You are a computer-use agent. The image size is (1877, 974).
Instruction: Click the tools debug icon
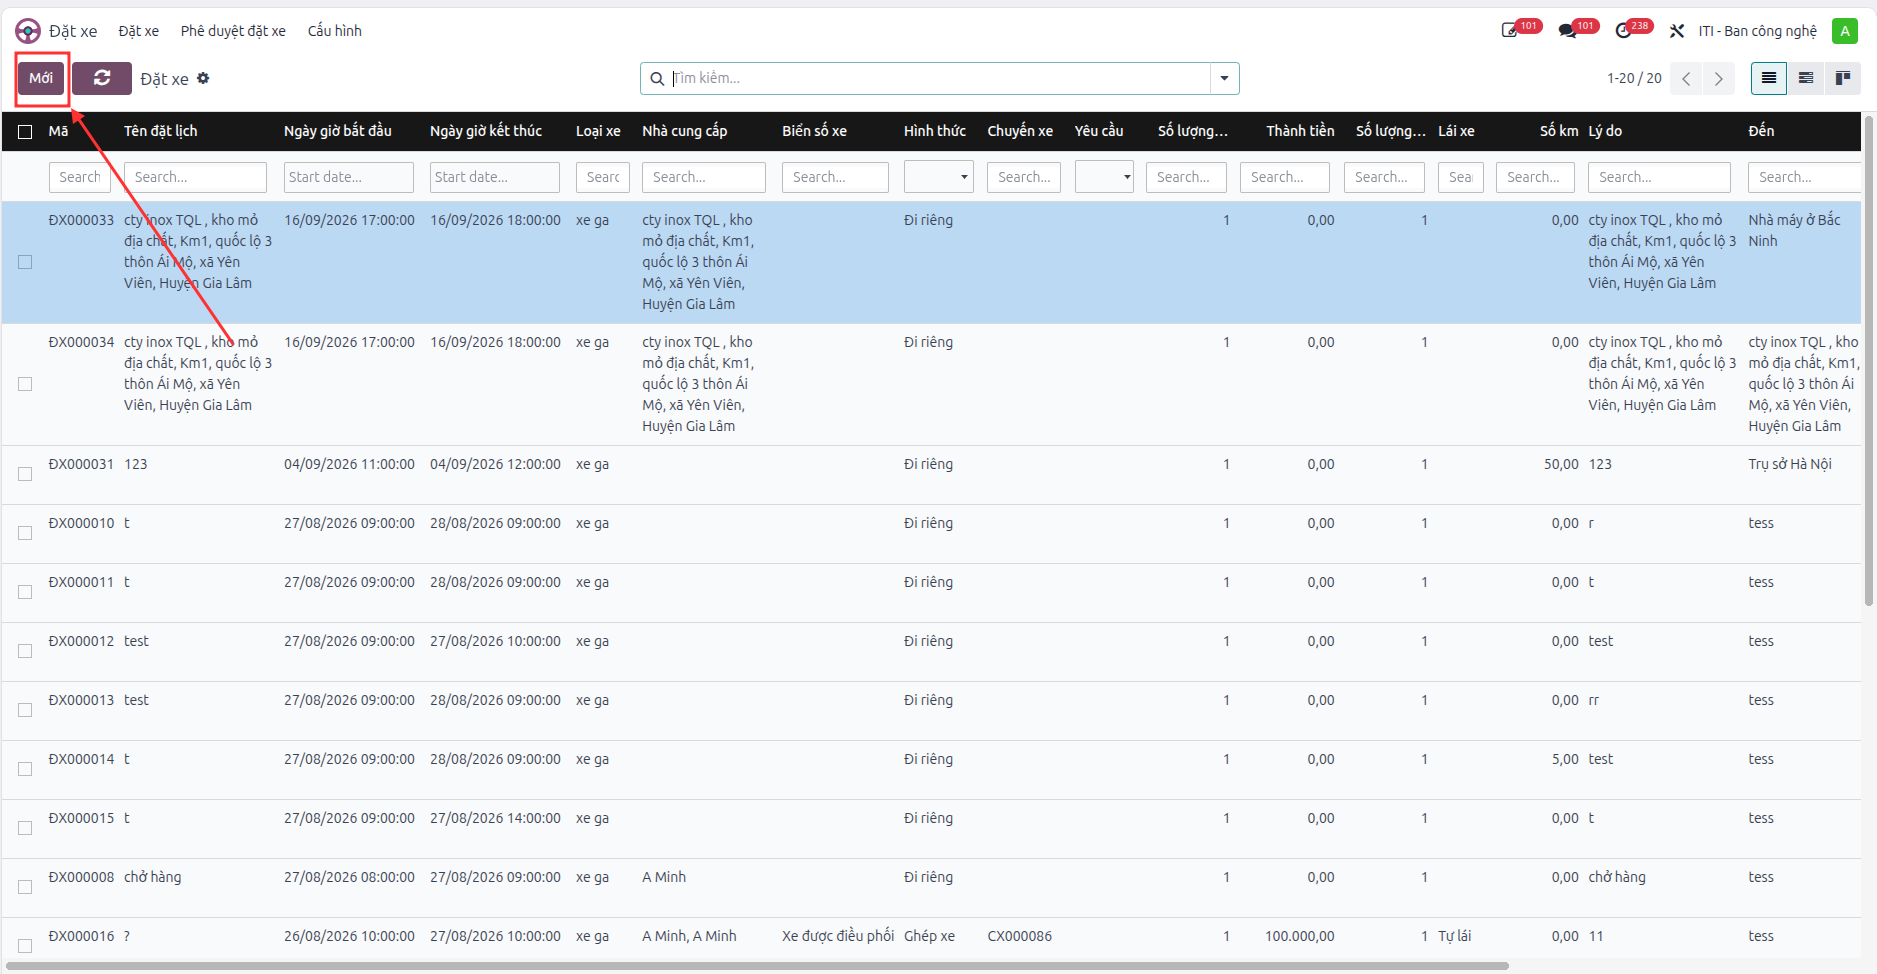pyautogui.click(x=1677, y=31)
